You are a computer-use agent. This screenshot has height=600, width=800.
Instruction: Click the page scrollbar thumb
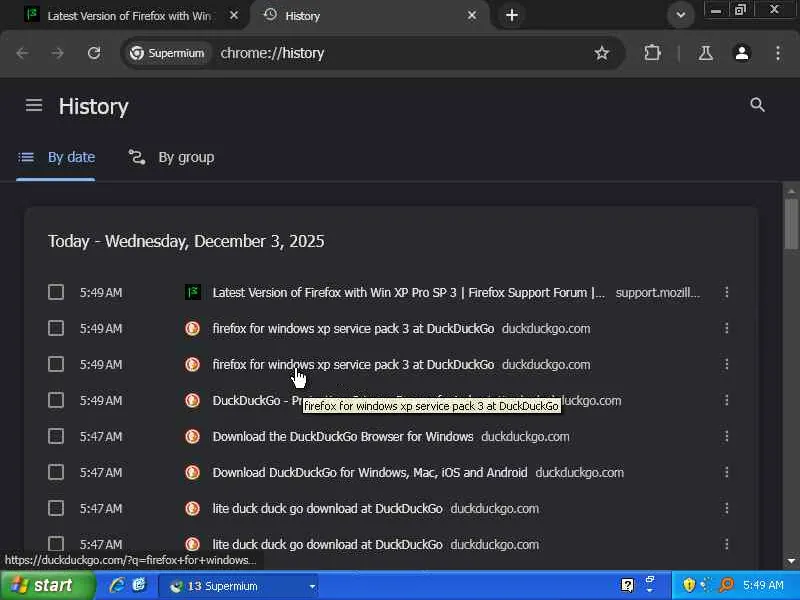[791, 224]
